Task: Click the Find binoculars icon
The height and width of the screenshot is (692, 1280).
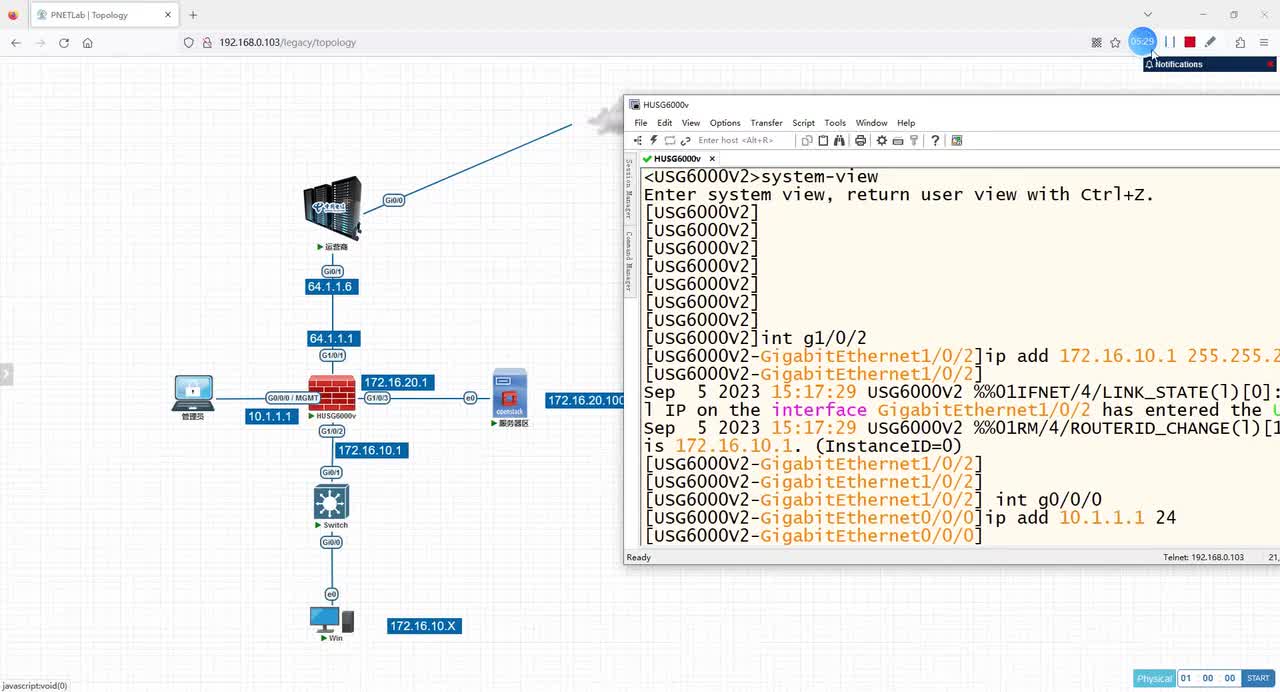Action: 839,140
